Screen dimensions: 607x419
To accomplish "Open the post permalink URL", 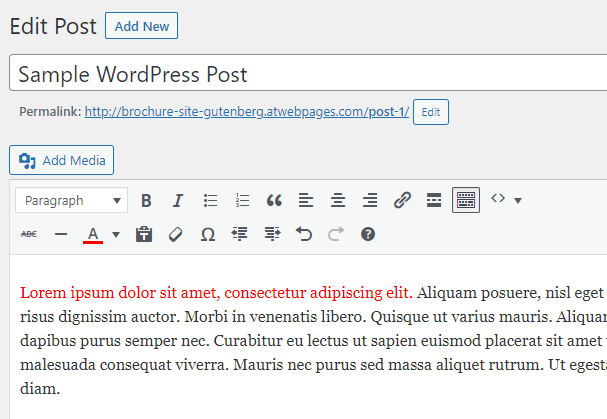I will 247,112.
